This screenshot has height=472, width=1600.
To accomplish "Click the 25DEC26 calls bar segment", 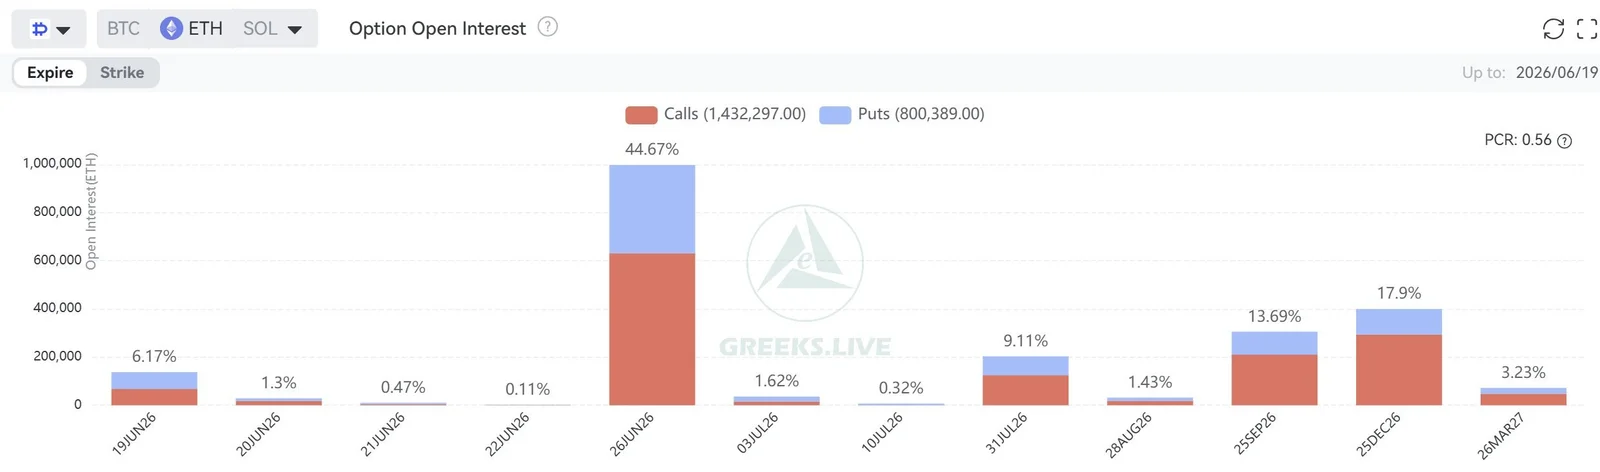I will 1399,370.
